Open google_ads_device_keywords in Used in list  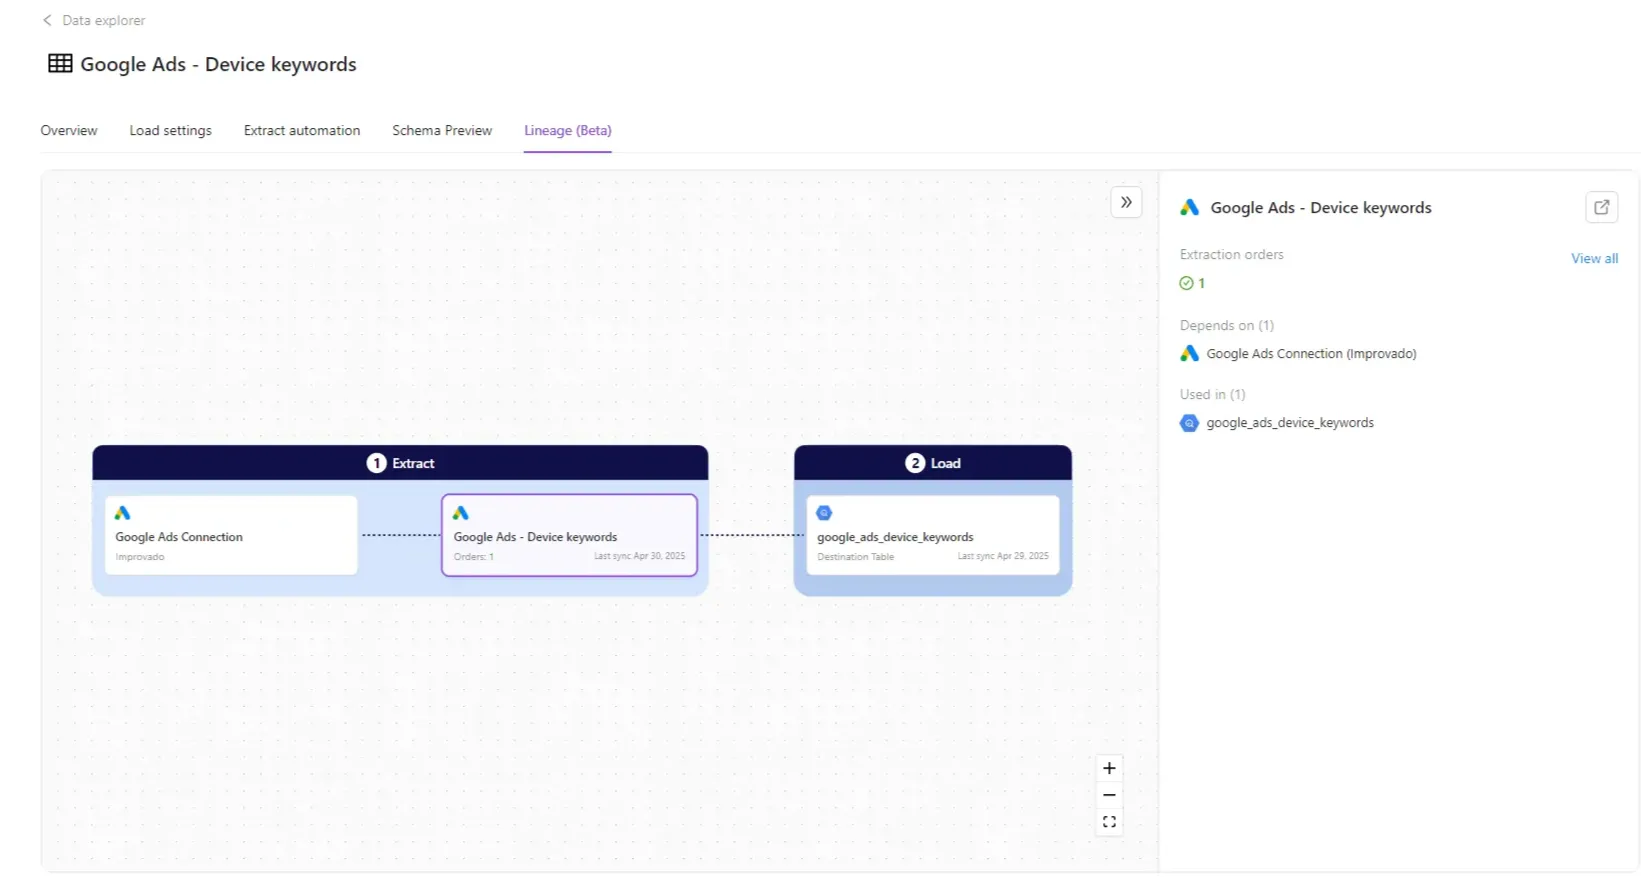(x=1289, y=423)
